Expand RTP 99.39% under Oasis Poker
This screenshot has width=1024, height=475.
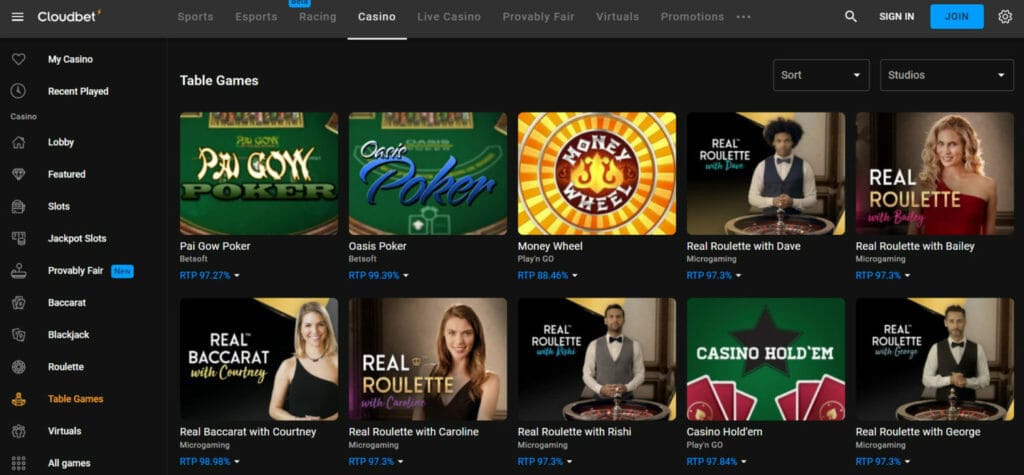379,276
